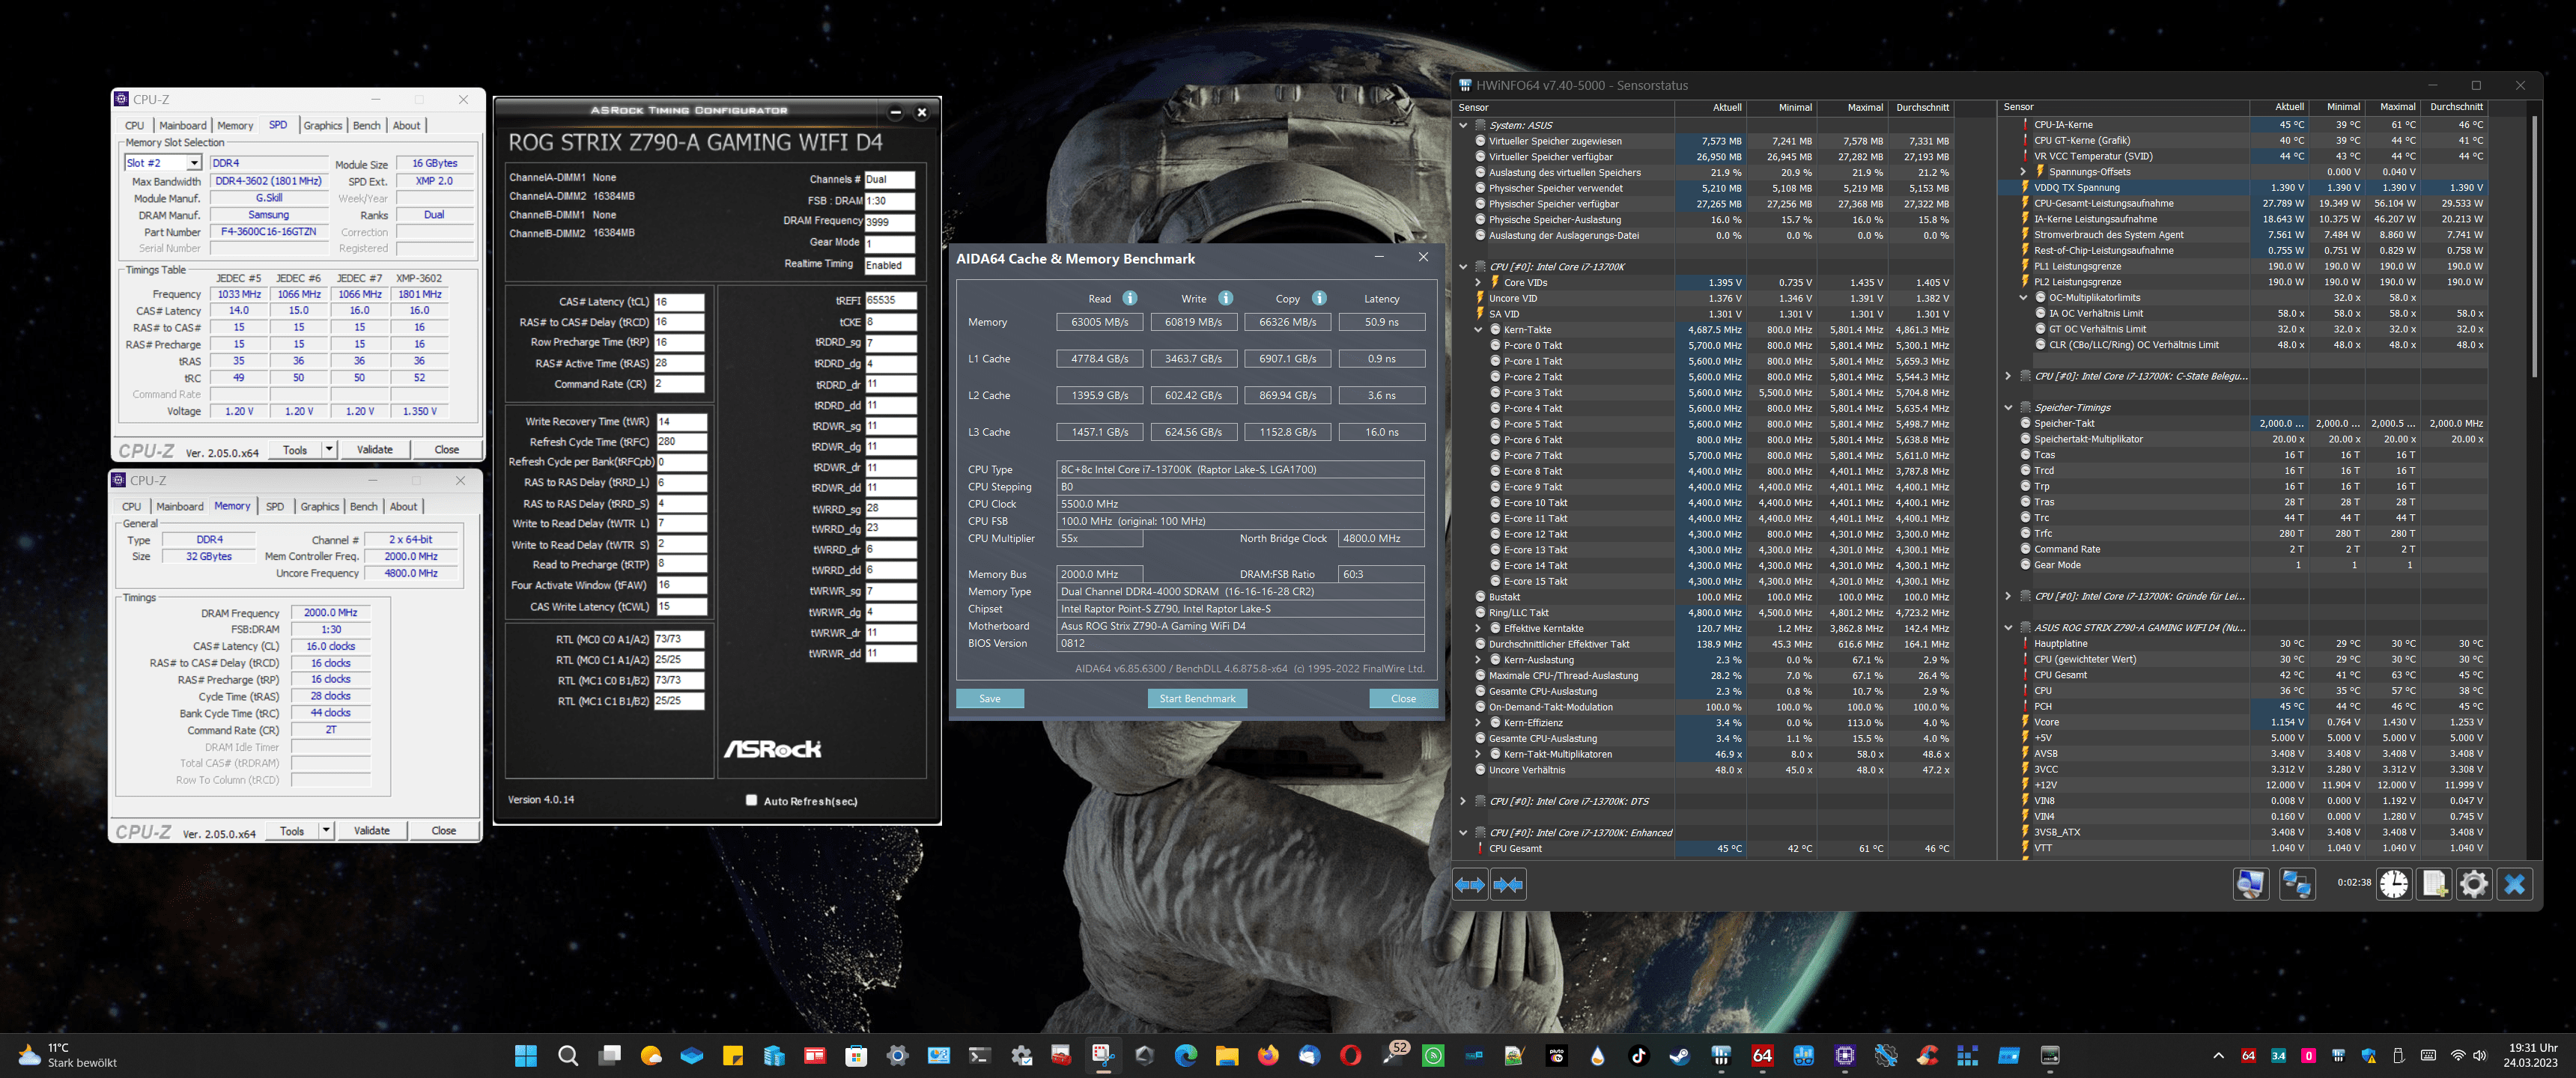Open Microsoft Store on taskbar
The image size is (2576, 1078).
[856, 1055]
